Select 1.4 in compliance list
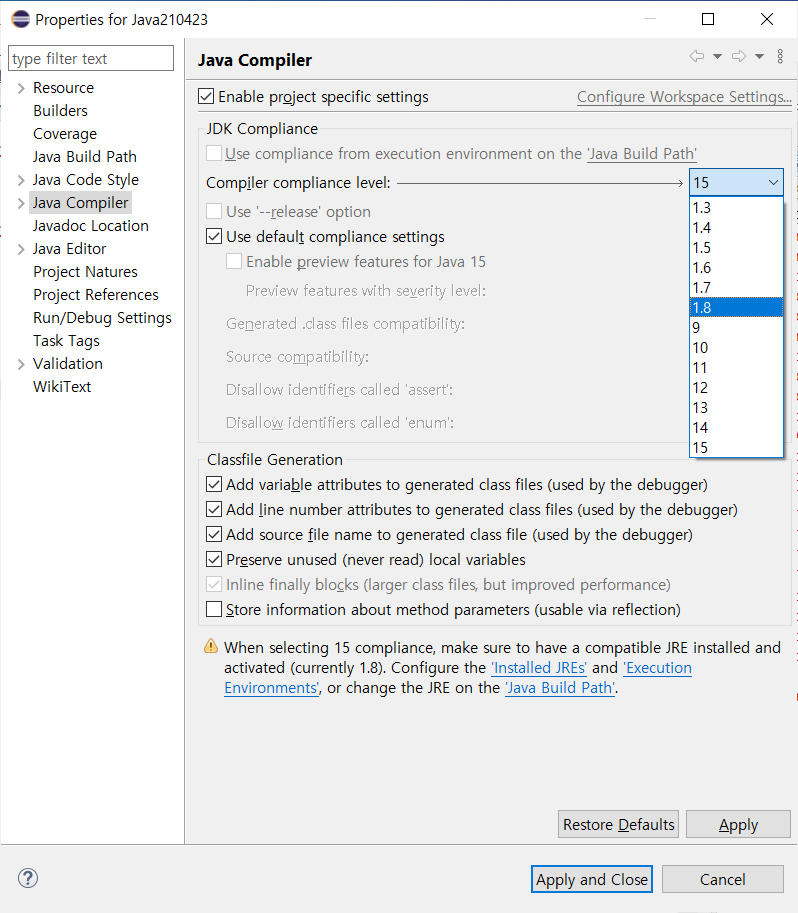798x913 pixels. tap(736, 228)
